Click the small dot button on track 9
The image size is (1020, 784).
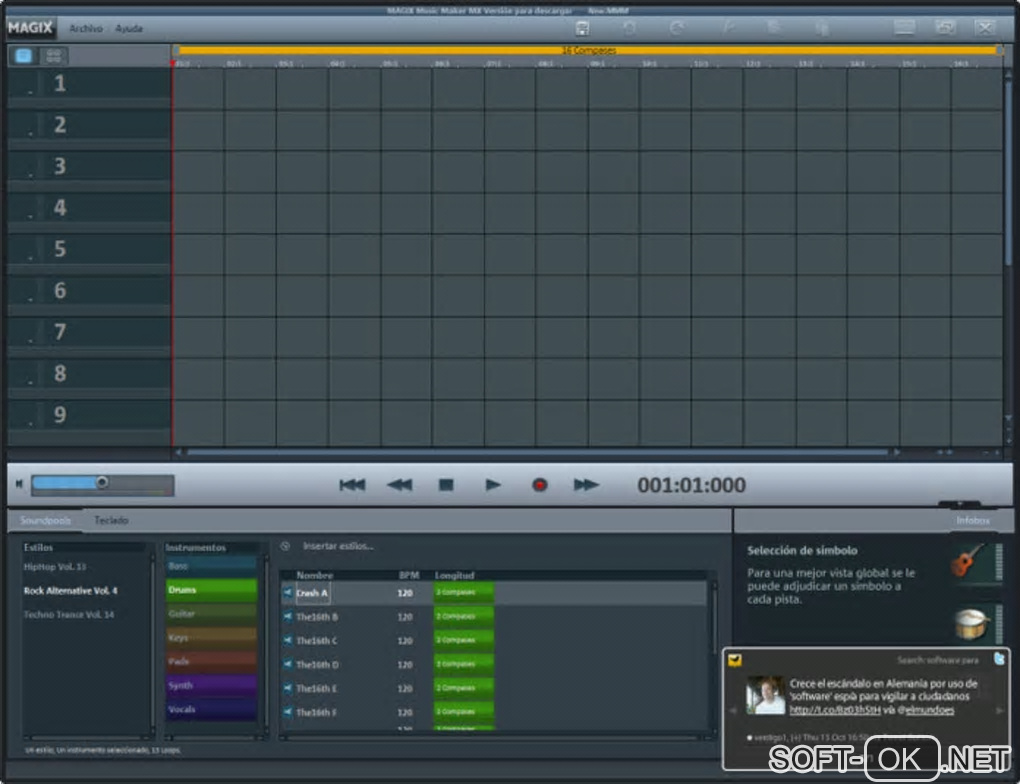(x=30, y=423)
